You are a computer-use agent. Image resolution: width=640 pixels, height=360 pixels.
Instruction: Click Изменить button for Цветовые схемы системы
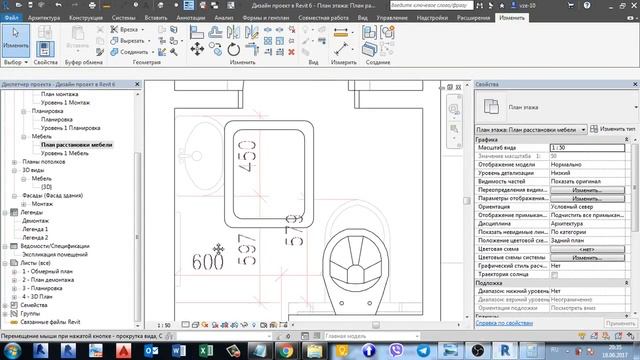pyautogui.click(x=587, y=258)
